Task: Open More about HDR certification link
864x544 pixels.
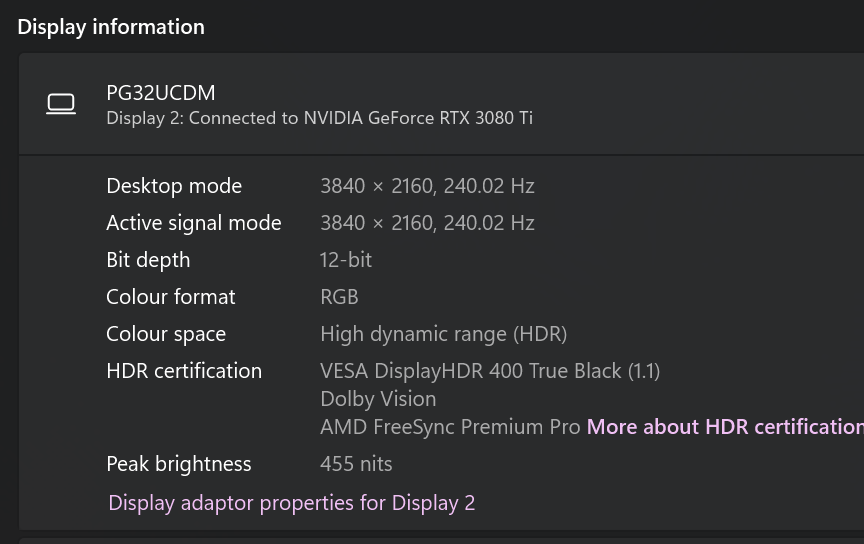Action: [725, 427]
